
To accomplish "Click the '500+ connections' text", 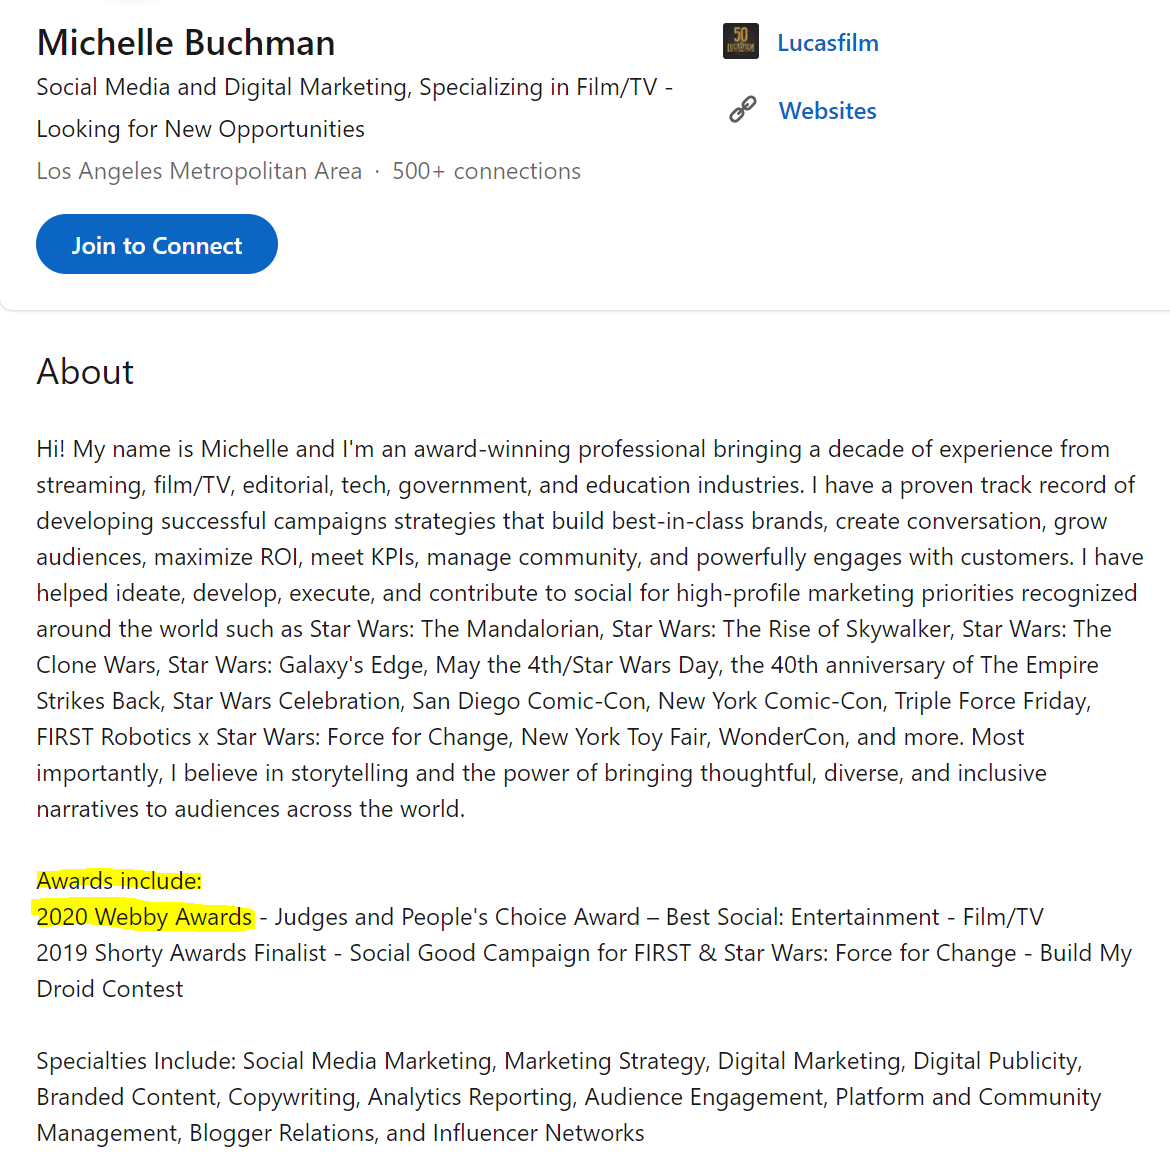I will [x=487, y=171].
